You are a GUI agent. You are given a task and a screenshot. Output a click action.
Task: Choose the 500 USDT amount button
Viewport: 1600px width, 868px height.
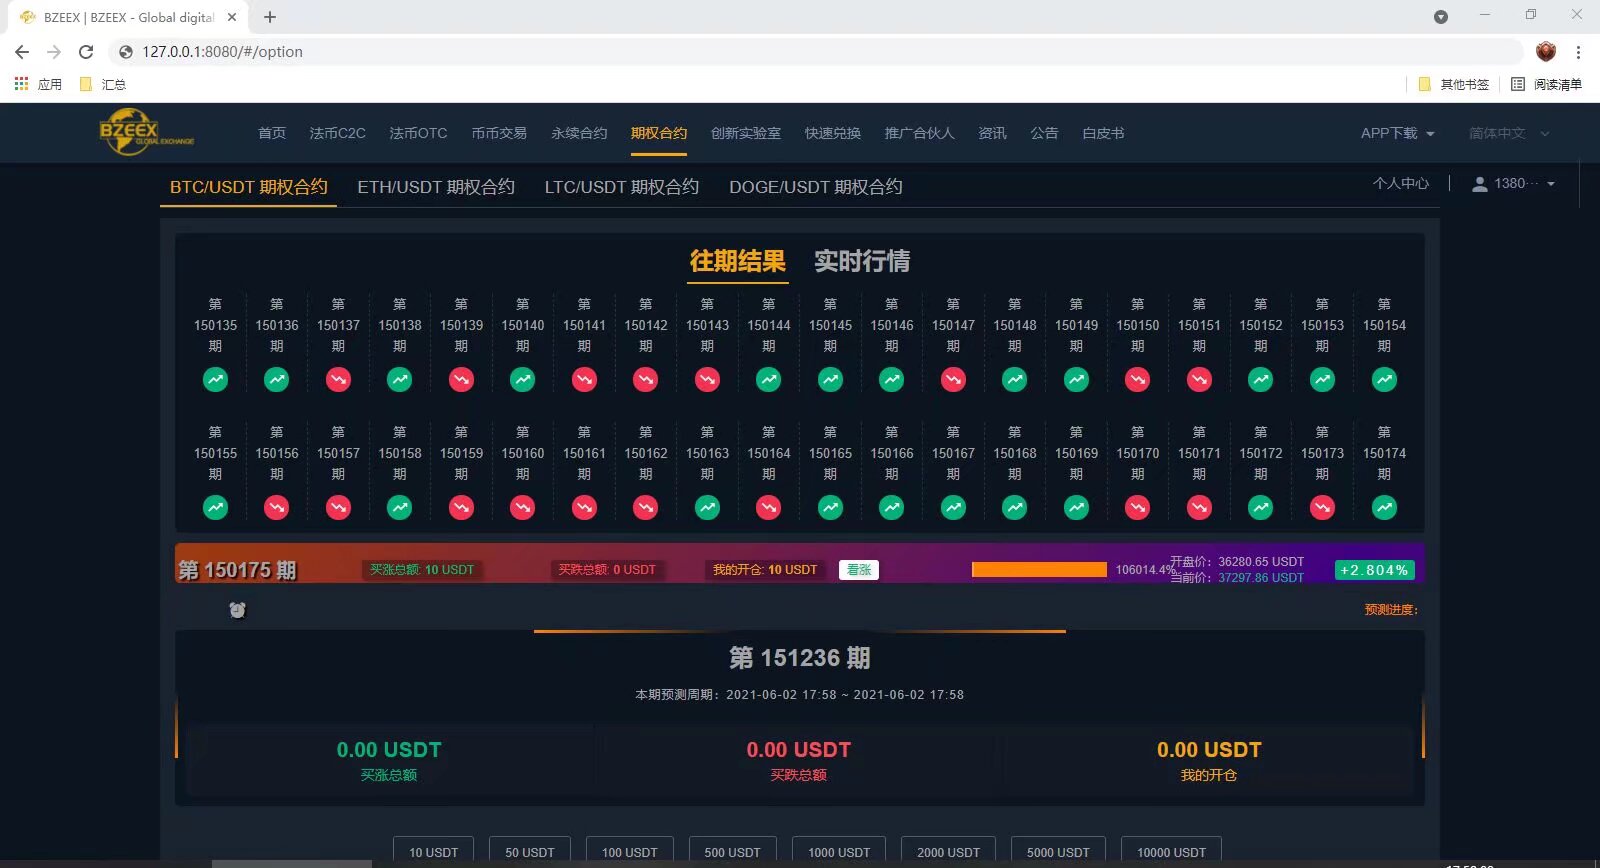pyautogui.click(x=732, y=851)
